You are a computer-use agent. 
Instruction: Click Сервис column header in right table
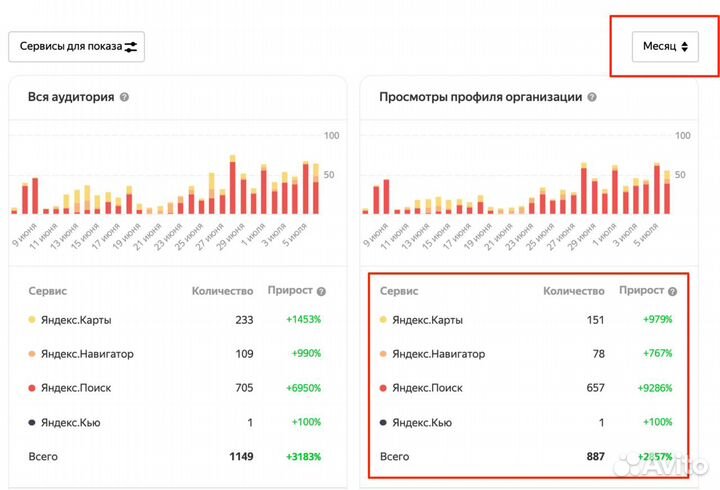coord(399,291)
